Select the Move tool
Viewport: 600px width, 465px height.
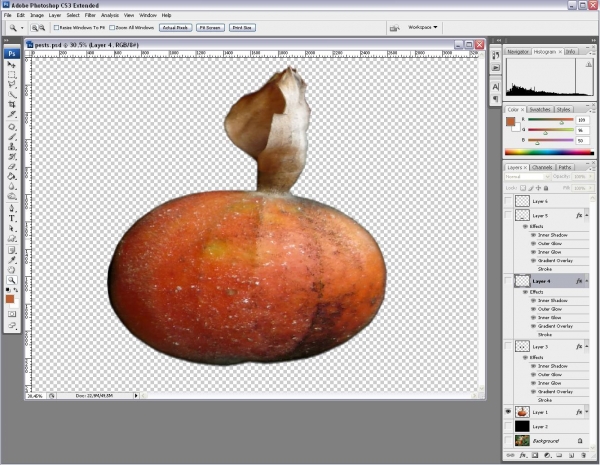point(12,65)
